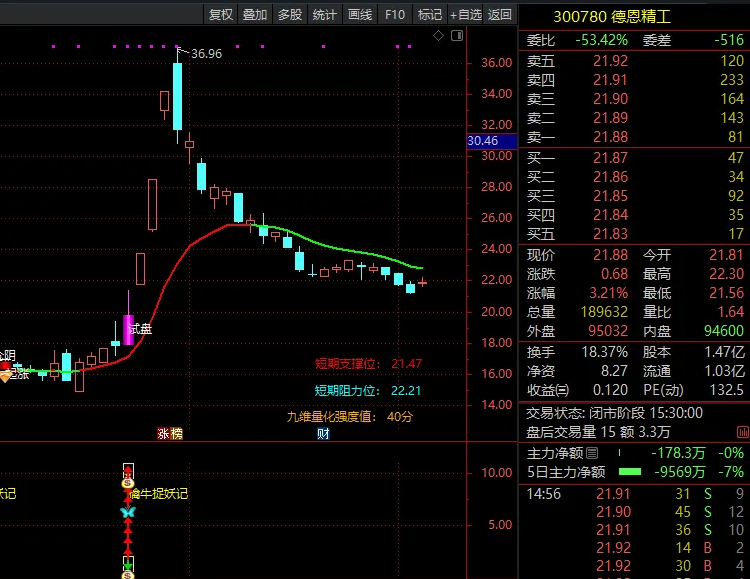Open the 叠加 overlay option
The height and width of the screenshot is (579, 750).
click(255, 14)
